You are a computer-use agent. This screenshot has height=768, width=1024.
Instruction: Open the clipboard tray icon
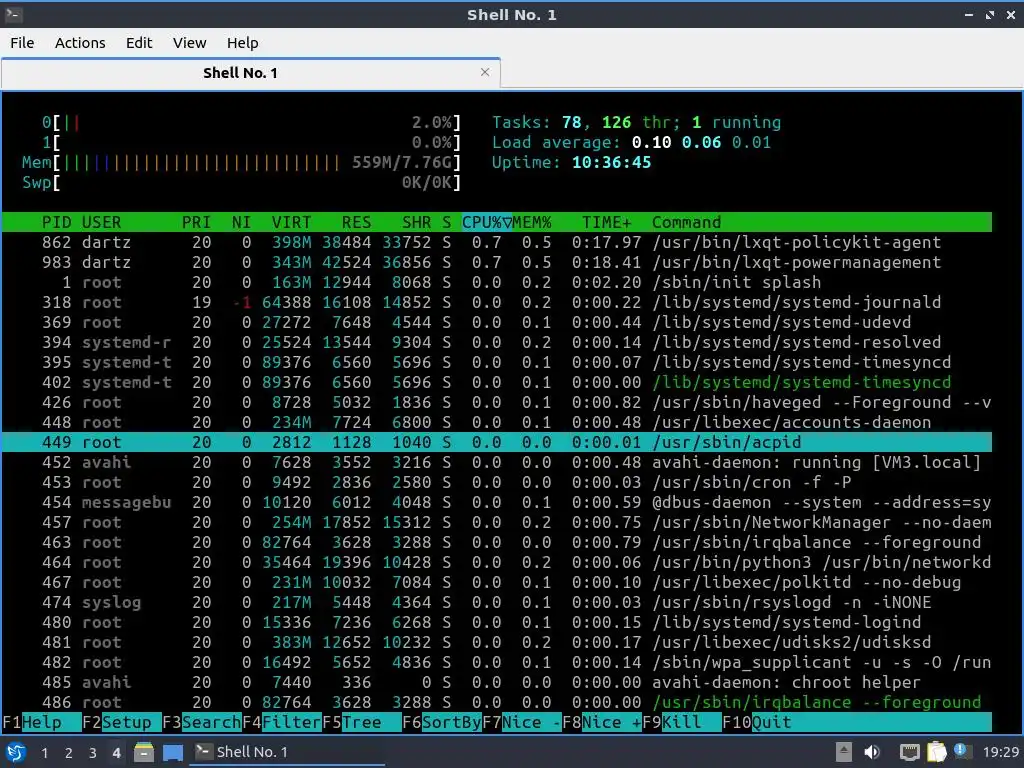click(936, 752)
